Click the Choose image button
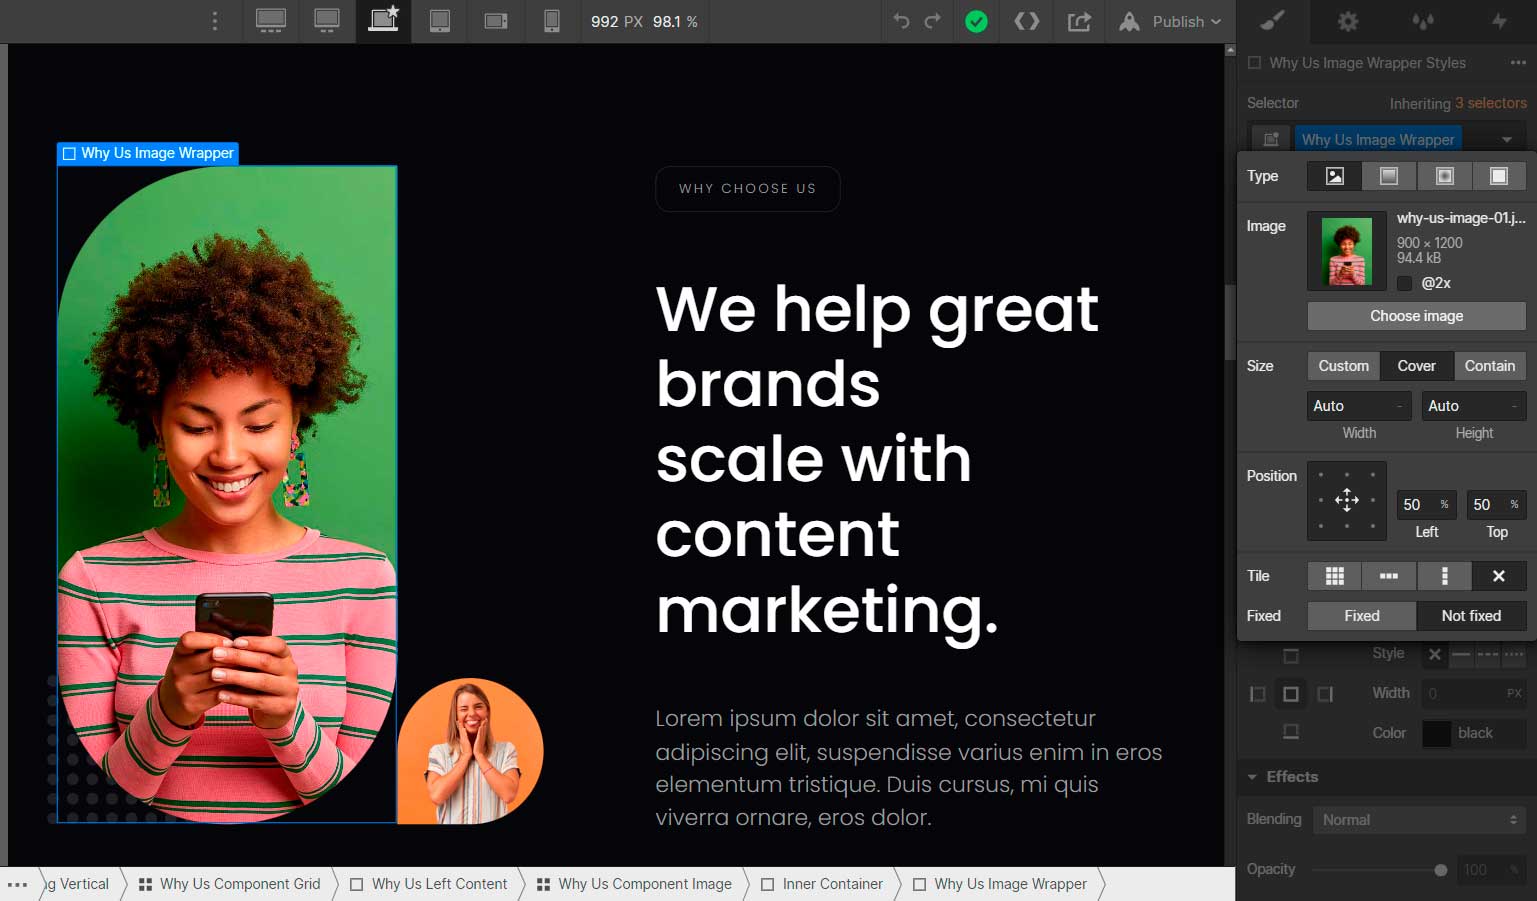The height and width of the screenshot is (901, 1537). coord(1416,316)
